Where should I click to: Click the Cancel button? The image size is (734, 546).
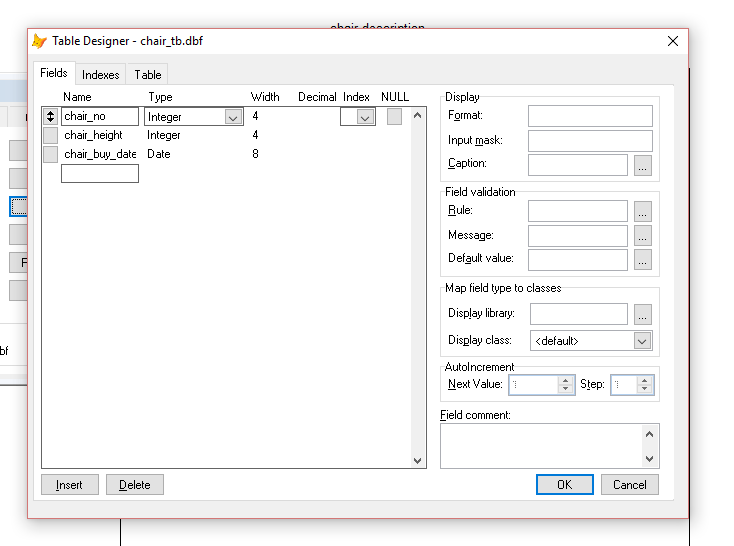point(630,485)
